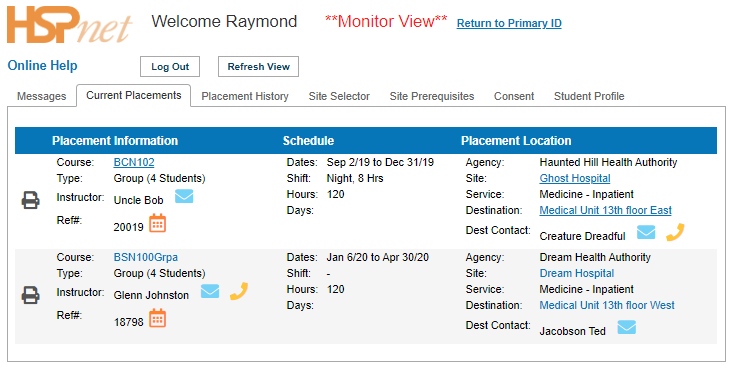The image size is (729, 369).
Task: Open calendar for Ref# 18798
Action: pyautogui.click(x=158, y=318)
